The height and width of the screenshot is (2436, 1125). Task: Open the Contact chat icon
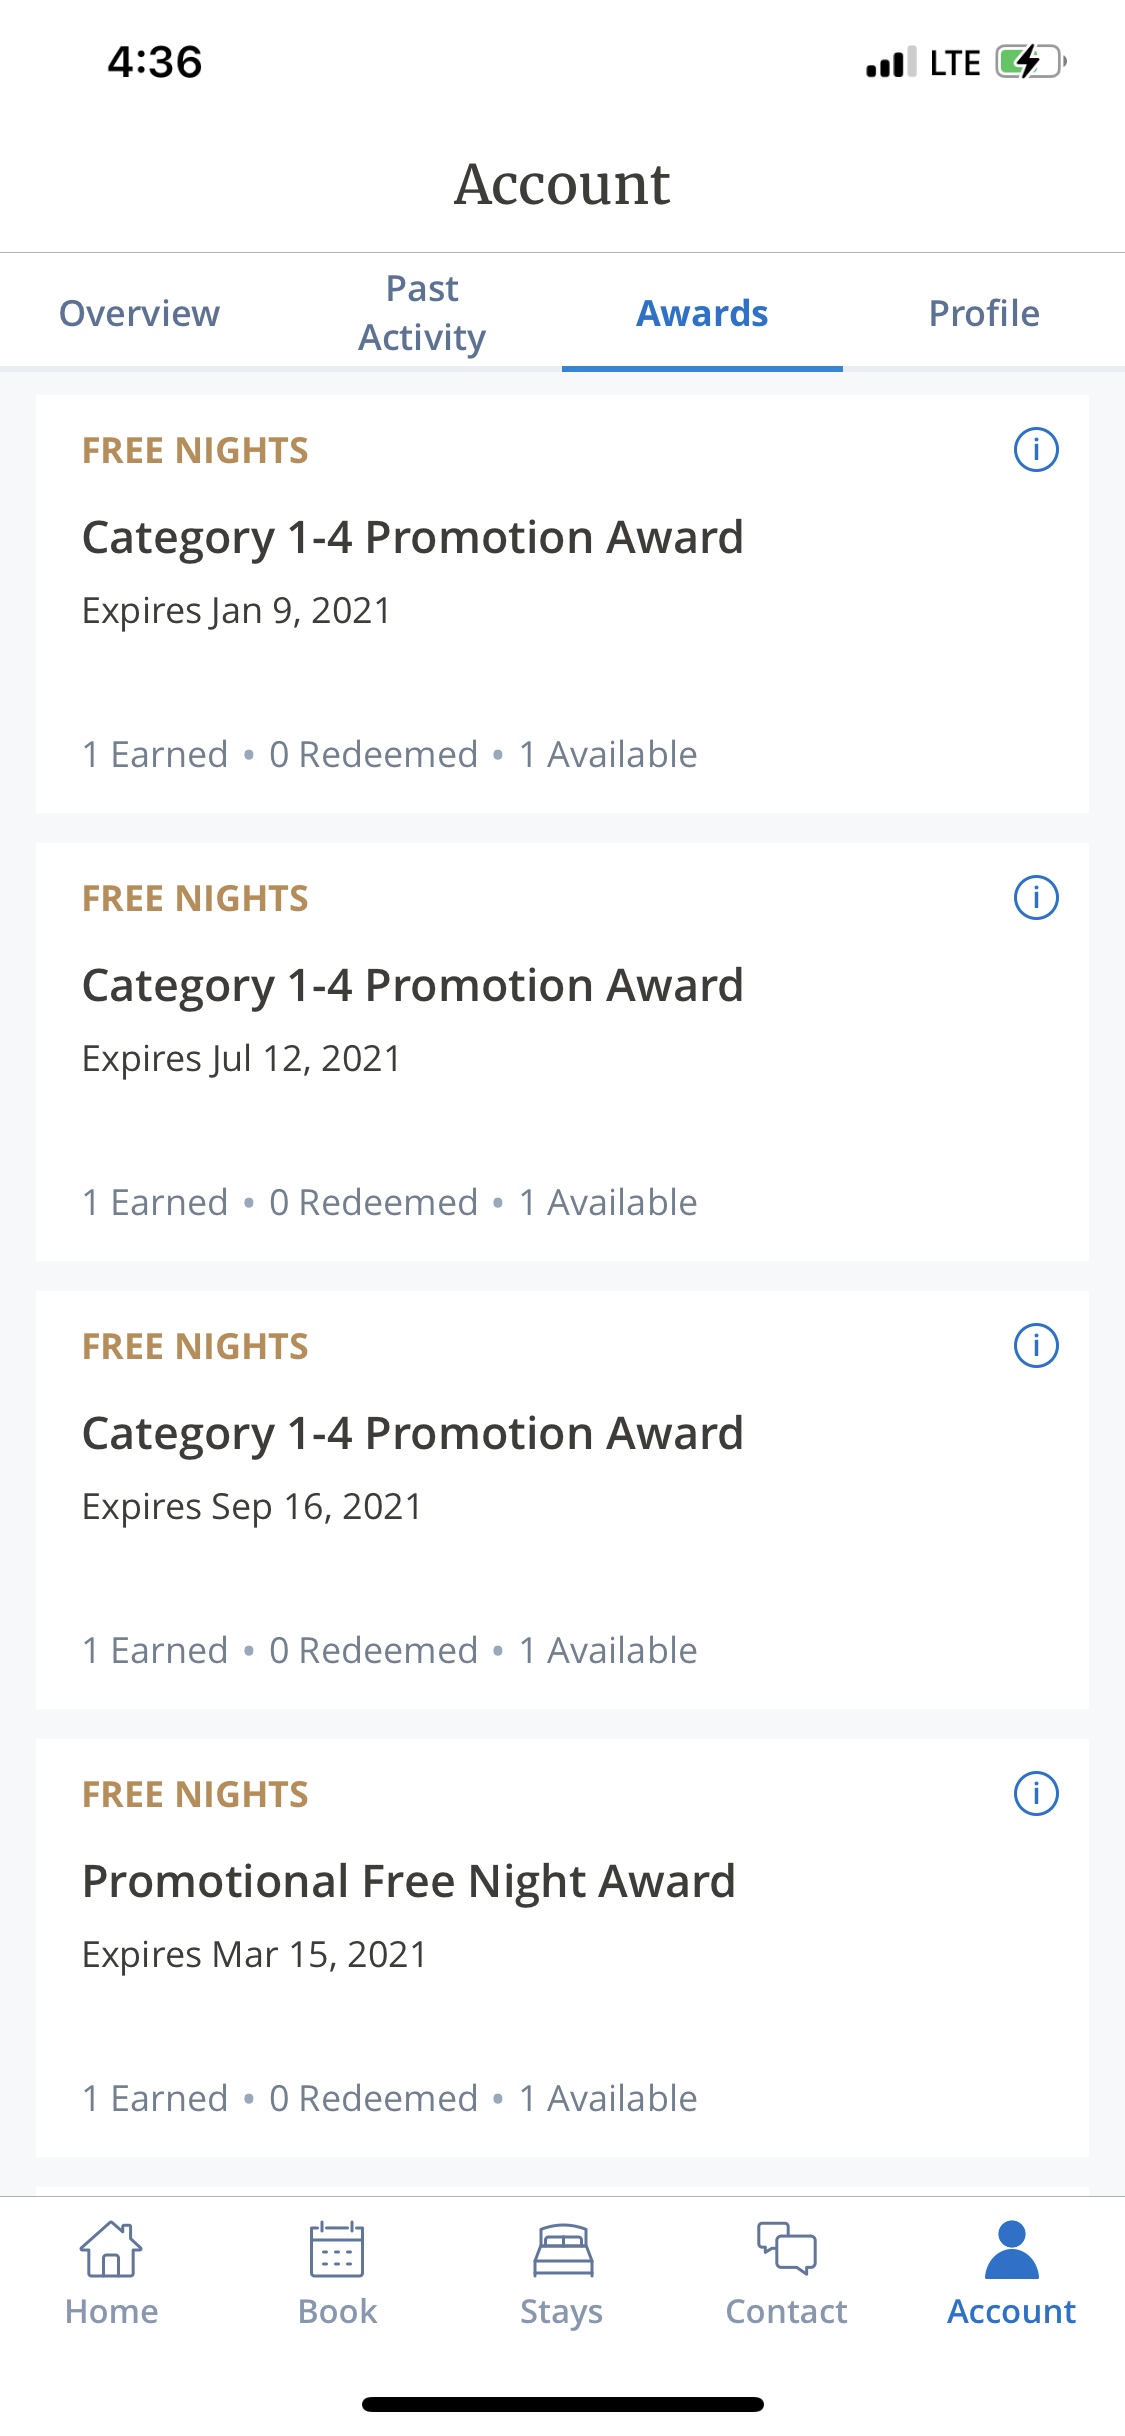pos(787,2248)
